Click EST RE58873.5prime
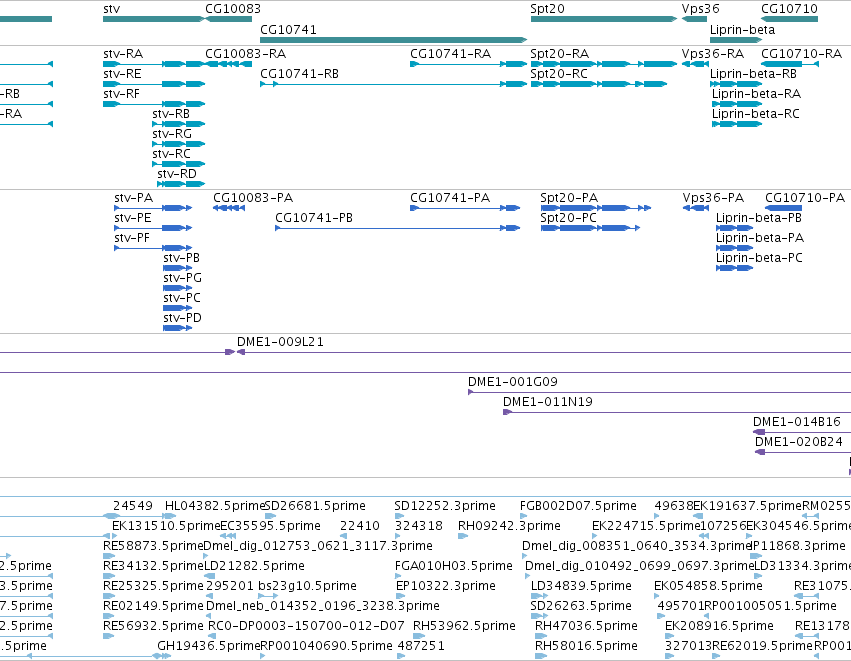This screenshot has height=661, width=851. (109, 556)
